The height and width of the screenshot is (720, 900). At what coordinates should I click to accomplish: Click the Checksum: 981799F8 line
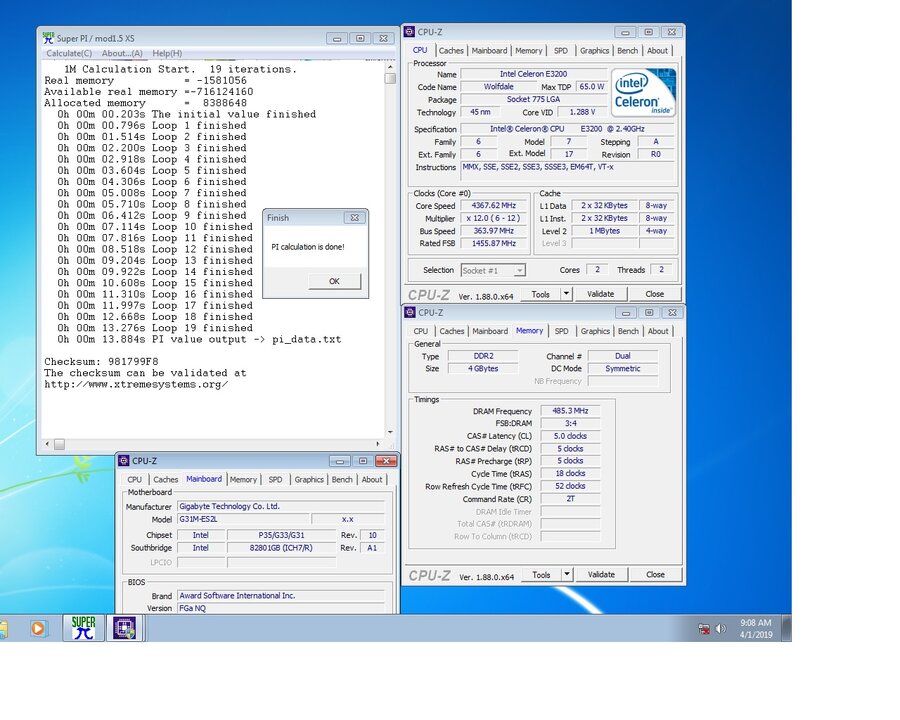(x=102, y=362)
